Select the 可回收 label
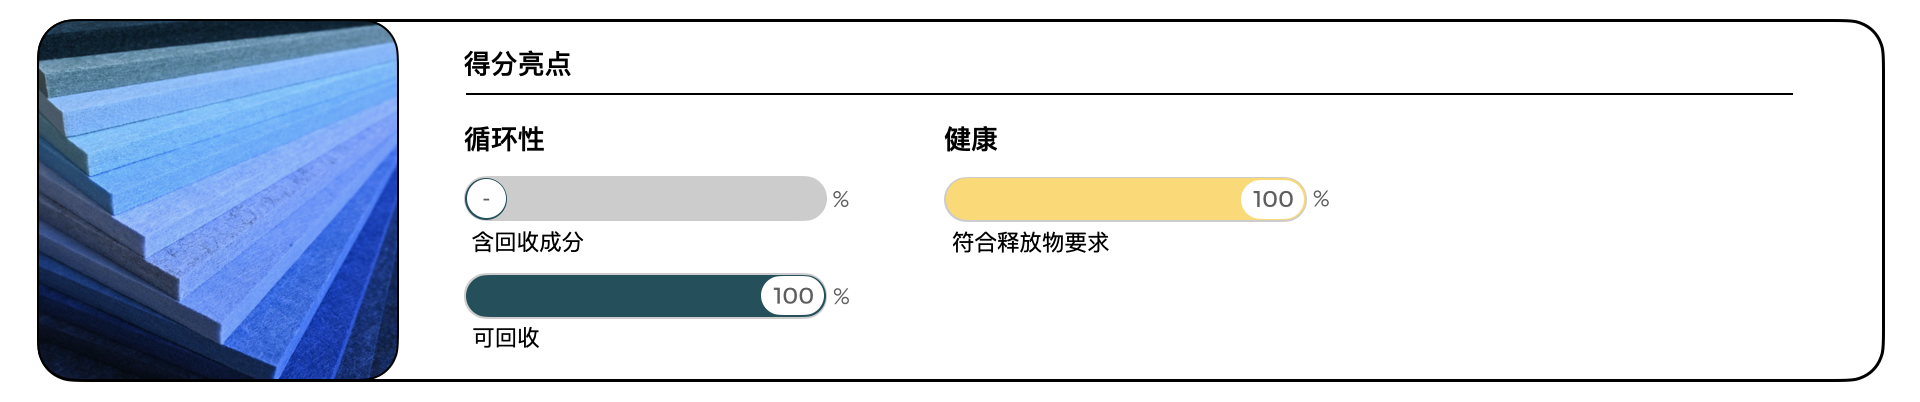1920x402 pixels. [506, 338]
